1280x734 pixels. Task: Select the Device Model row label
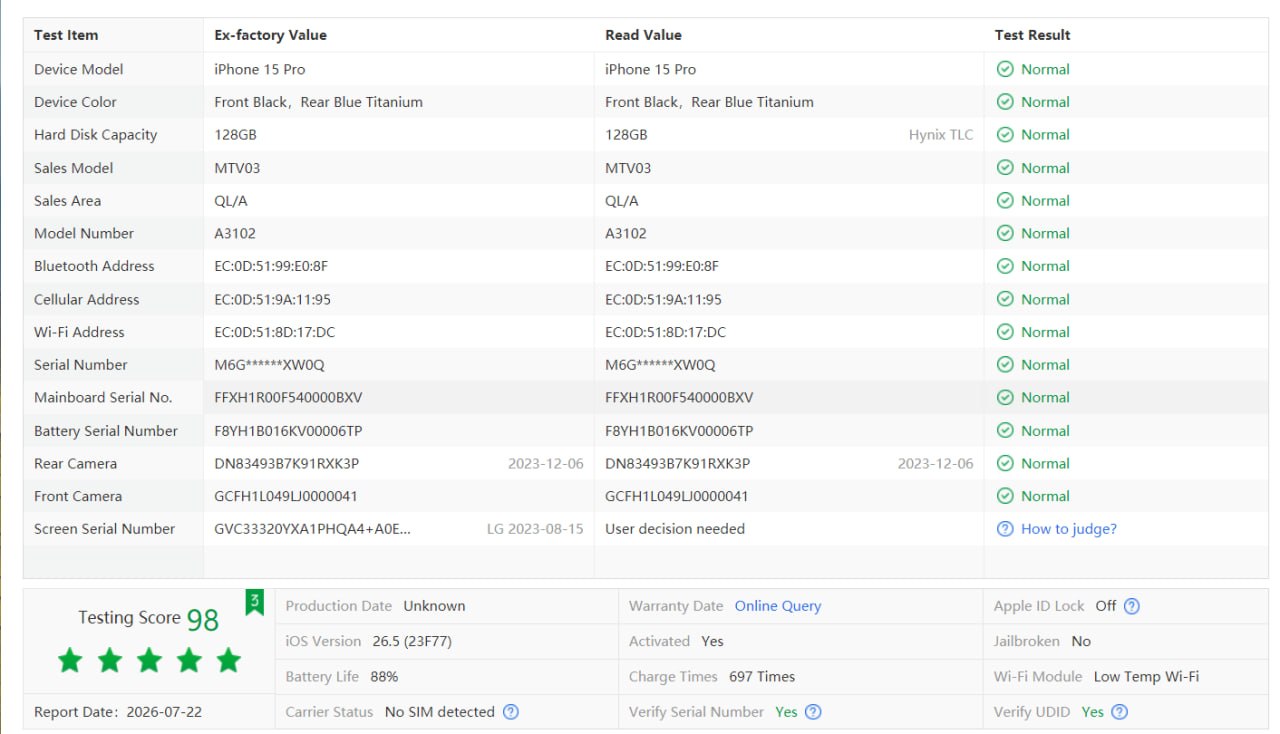coord(79,69)
